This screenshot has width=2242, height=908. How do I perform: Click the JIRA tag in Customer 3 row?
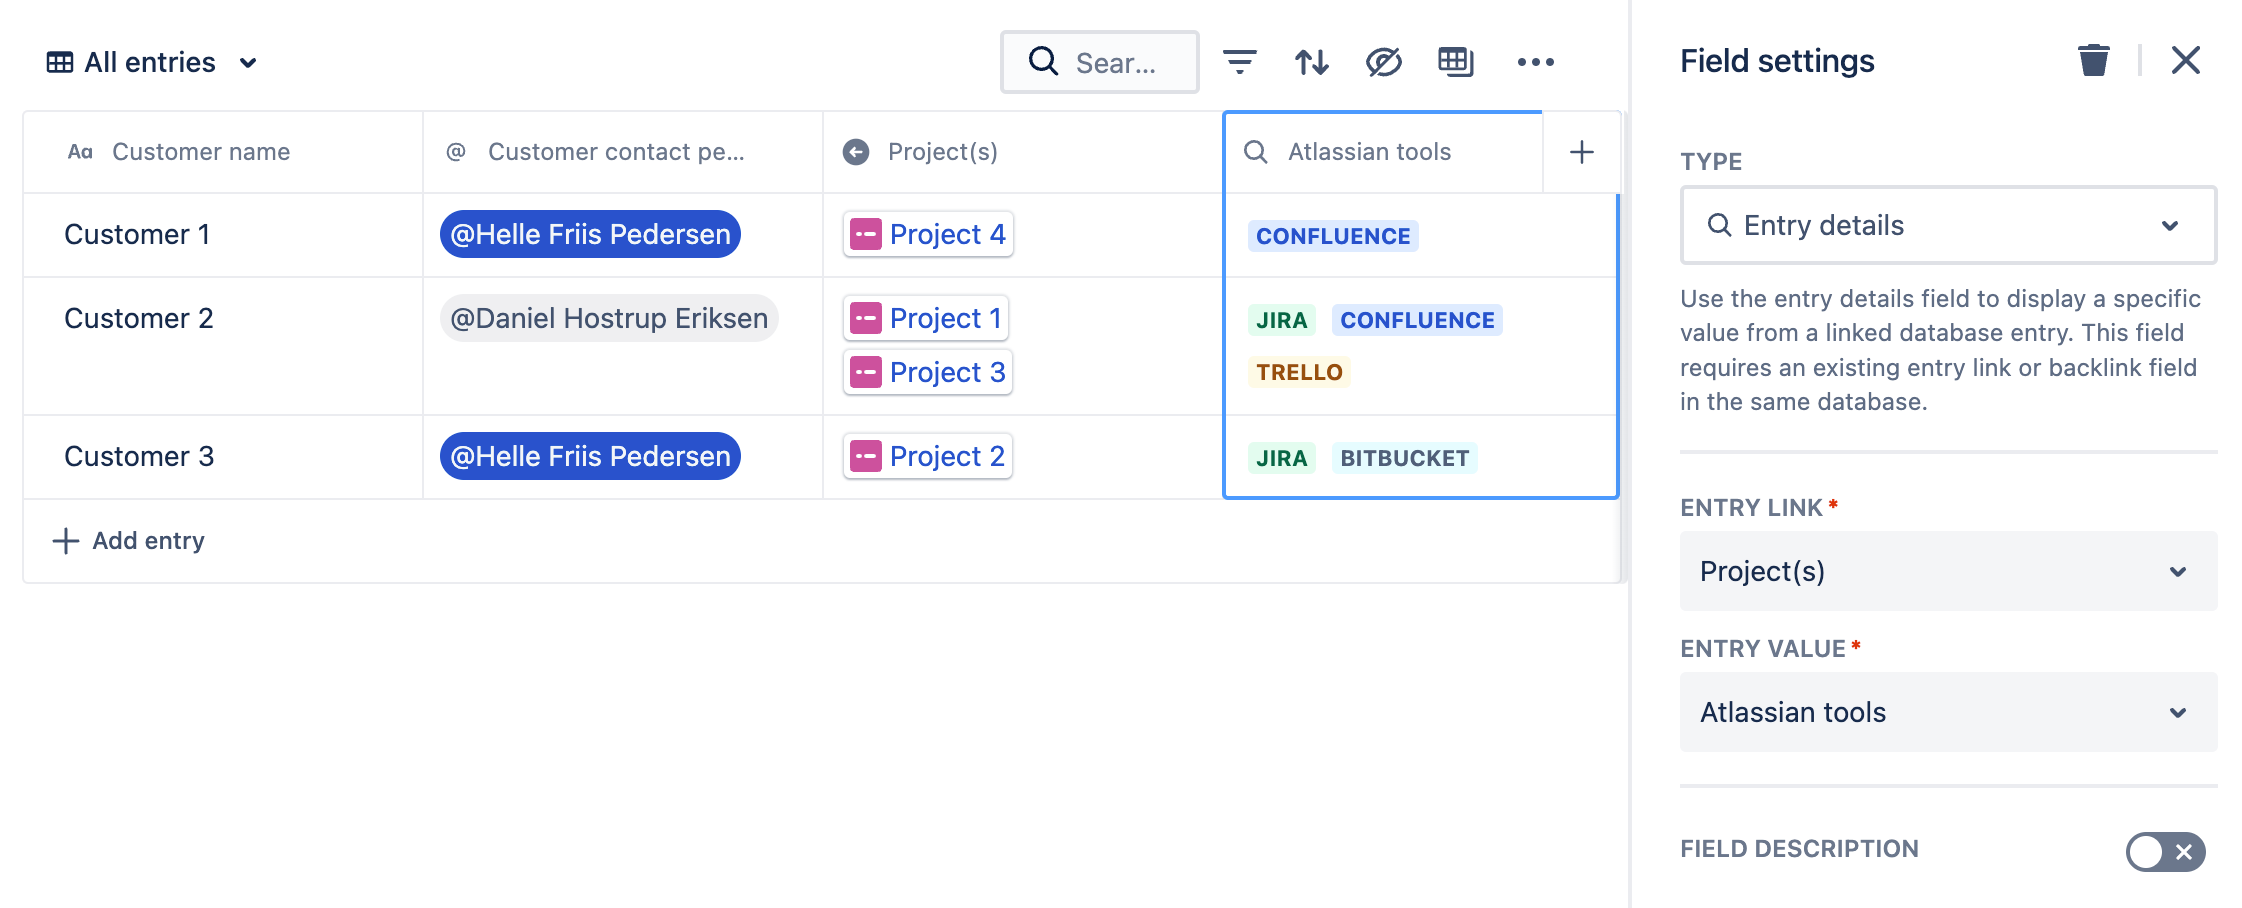[1281, 458]
